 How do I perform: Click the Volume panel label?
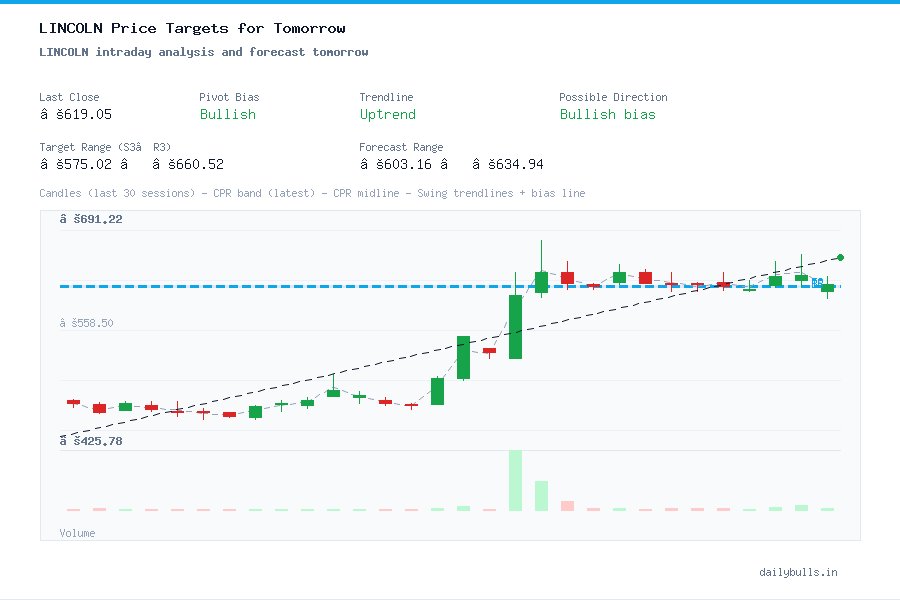click(x=77, y=533)
